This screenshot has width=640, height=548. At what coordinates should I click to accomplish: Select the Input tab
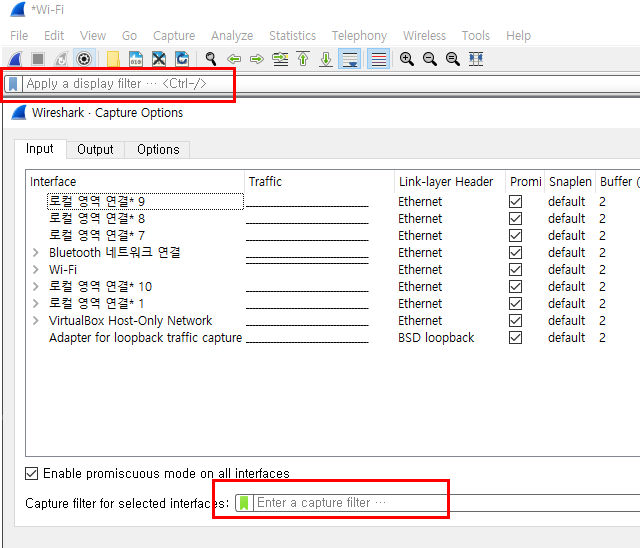point(40,149)
